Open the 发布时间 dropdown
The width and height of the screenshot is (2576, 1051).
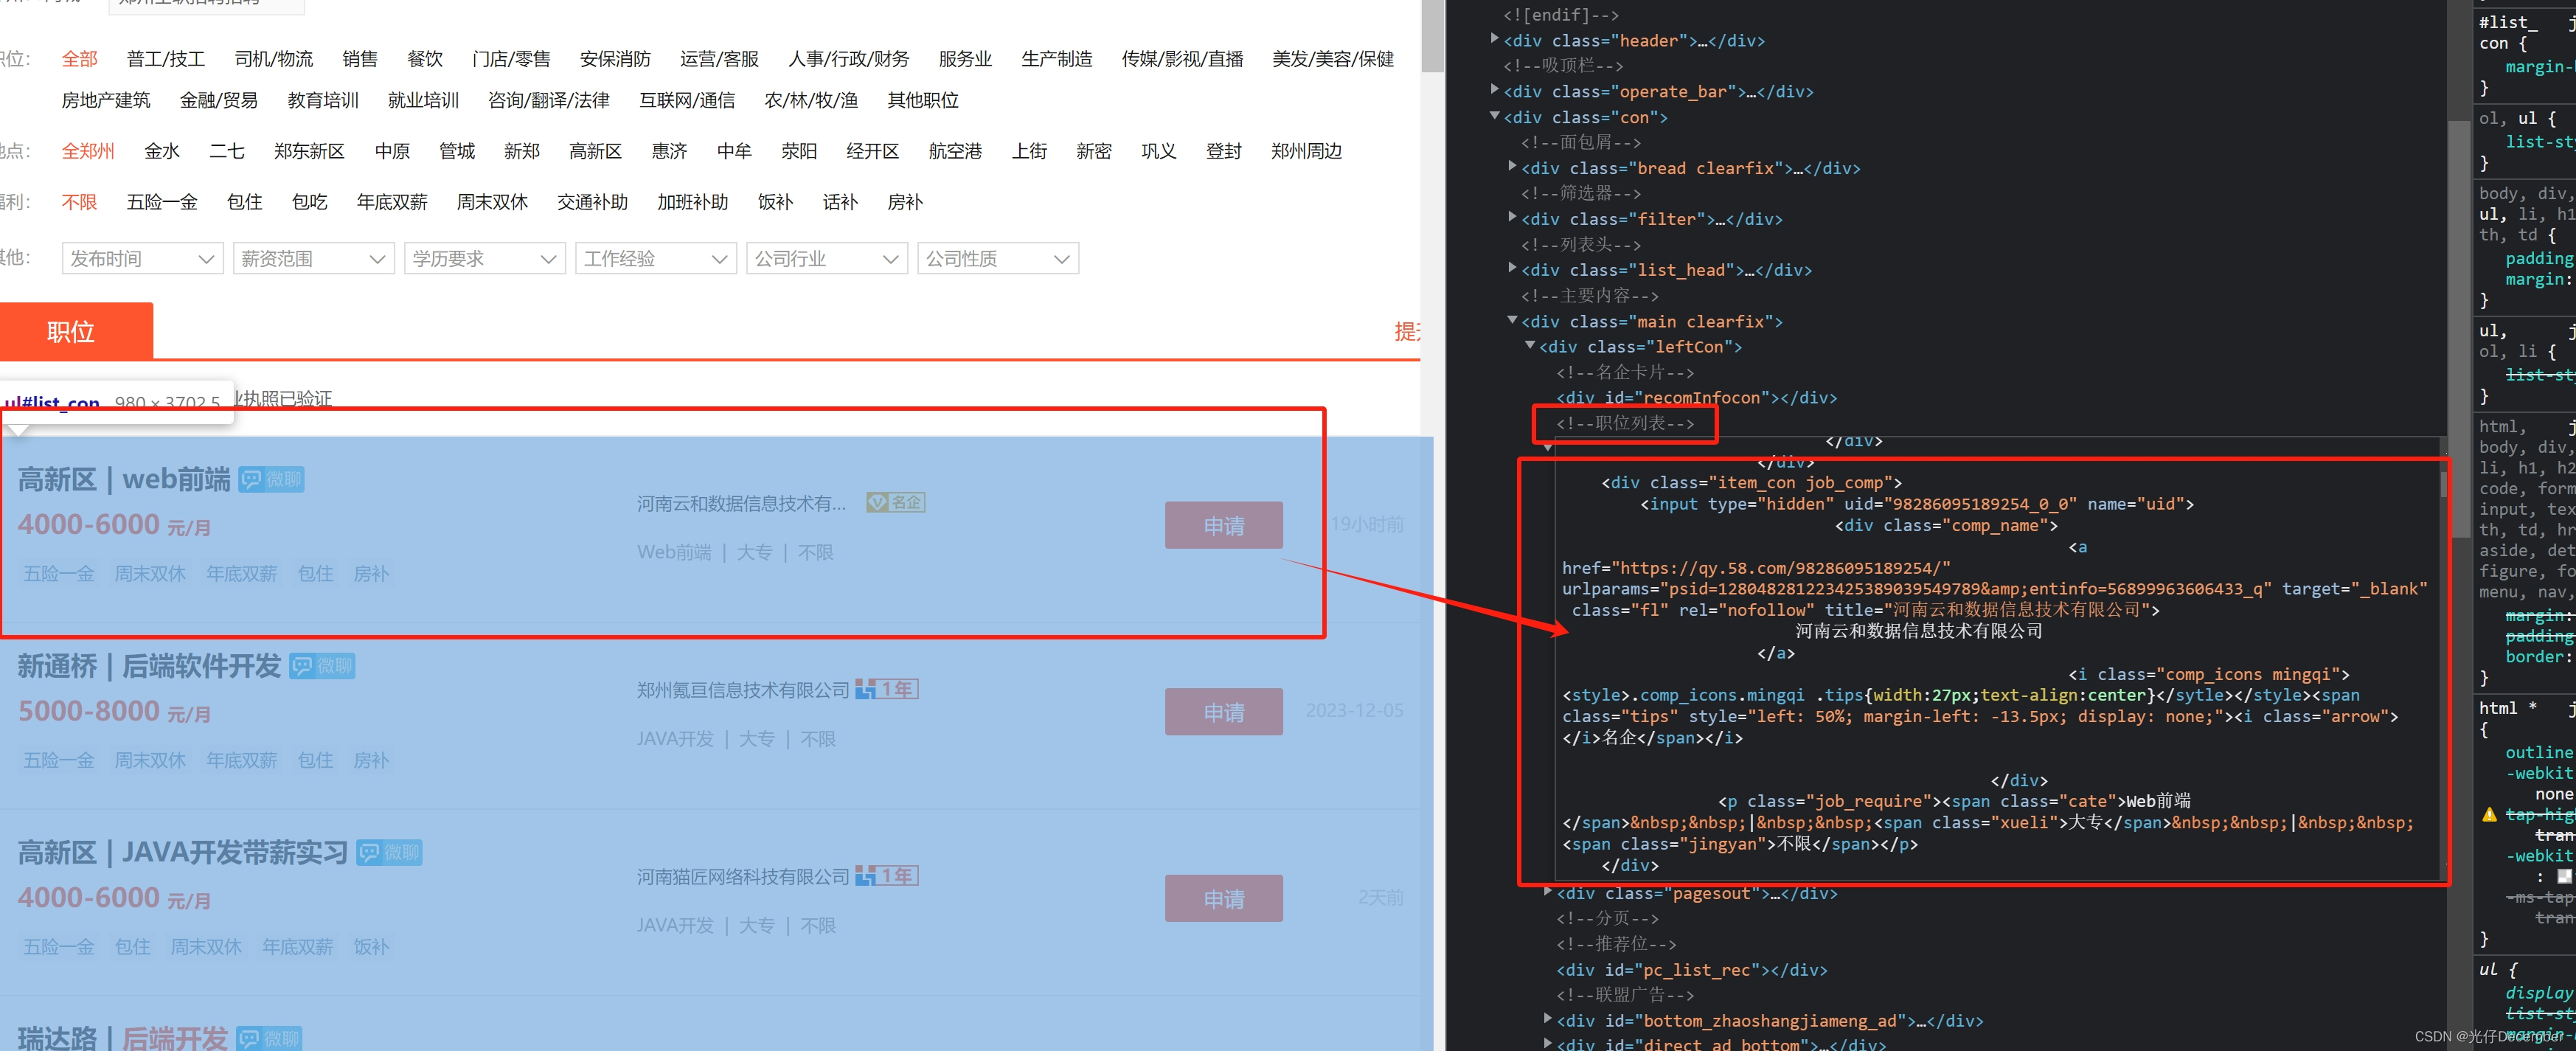(142, 259)
